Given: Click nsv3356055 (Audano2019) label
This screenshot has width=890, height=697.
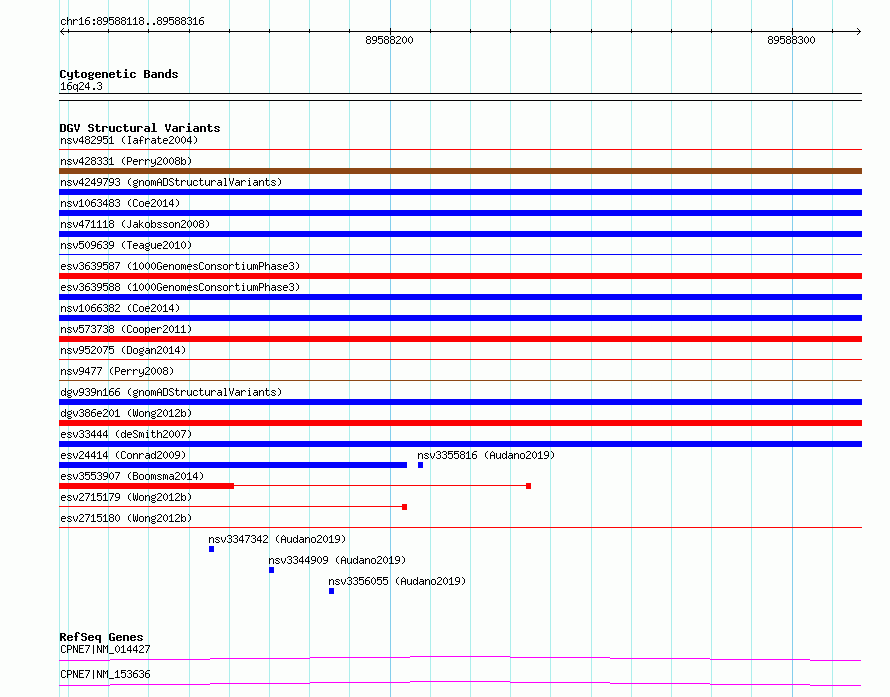Looking at the screenshot, I should point(397,581).
